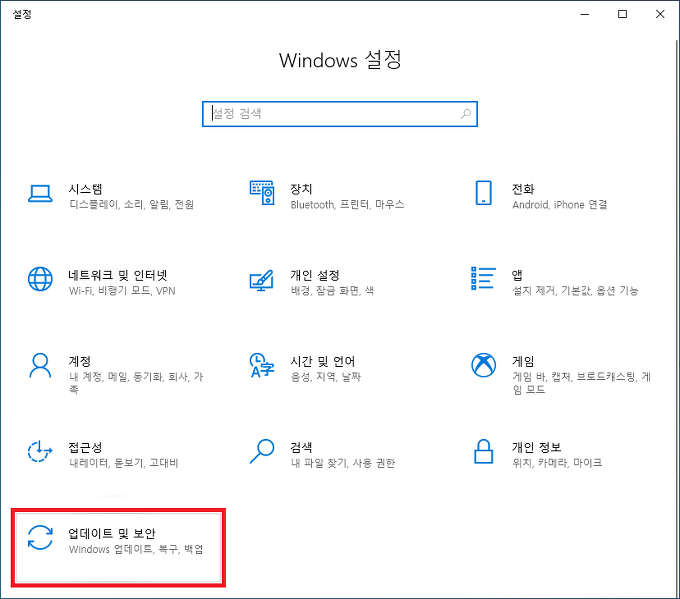The height and width of the screenshot is (599, 680).
Task: Click the list icon for 앱
Action: [x=483, y=278]
